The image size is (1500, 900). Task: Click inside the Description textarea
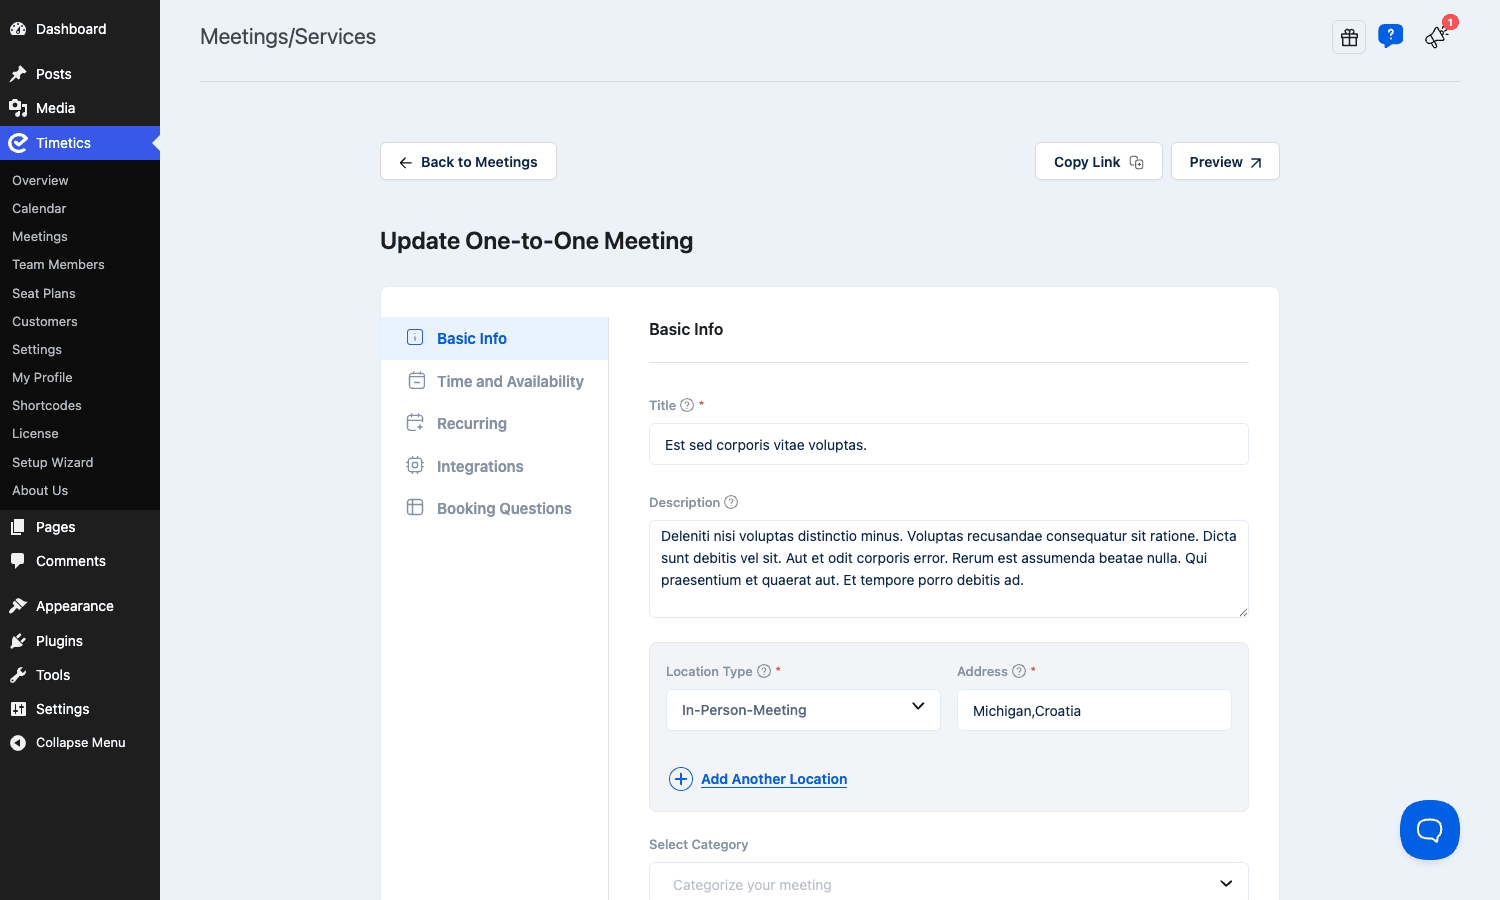tap(949, 569)
